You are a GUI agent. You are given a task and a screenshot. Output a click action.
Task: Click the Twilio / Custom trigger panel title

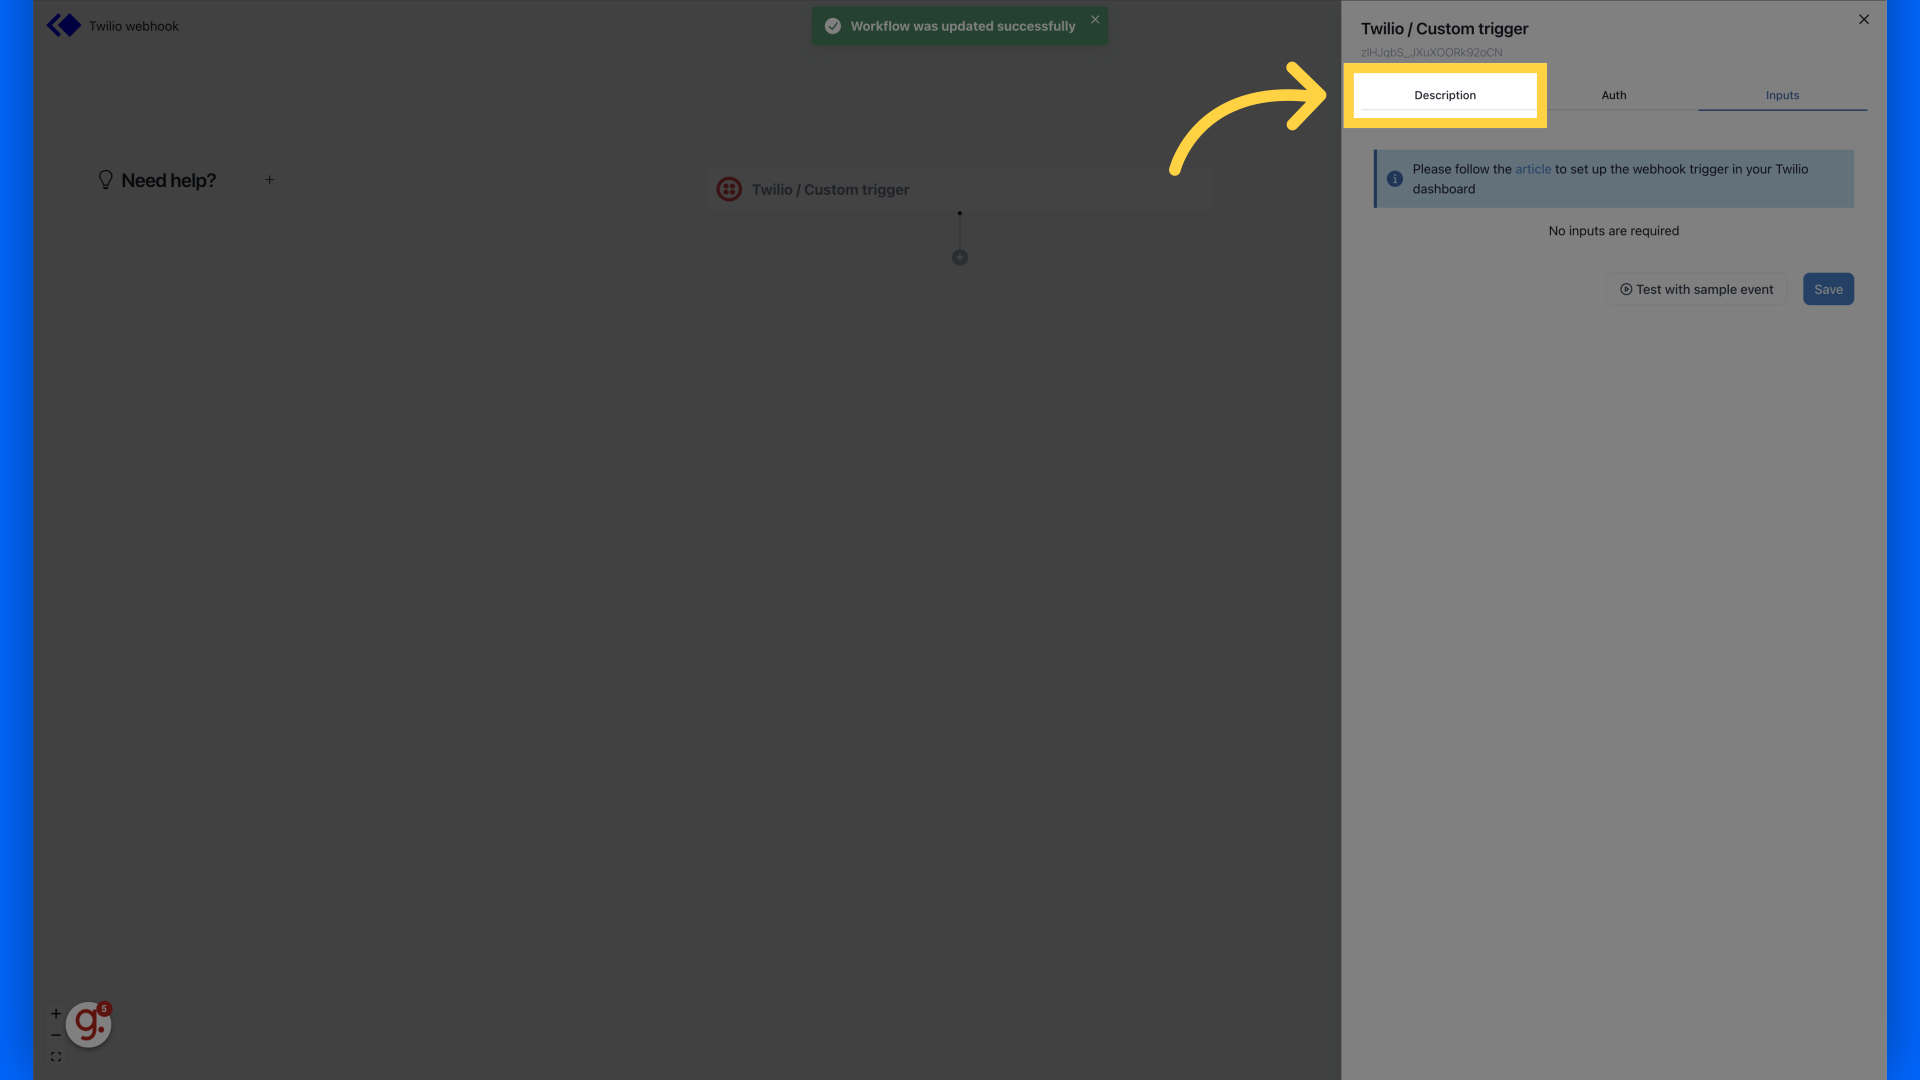point(1444,29)
